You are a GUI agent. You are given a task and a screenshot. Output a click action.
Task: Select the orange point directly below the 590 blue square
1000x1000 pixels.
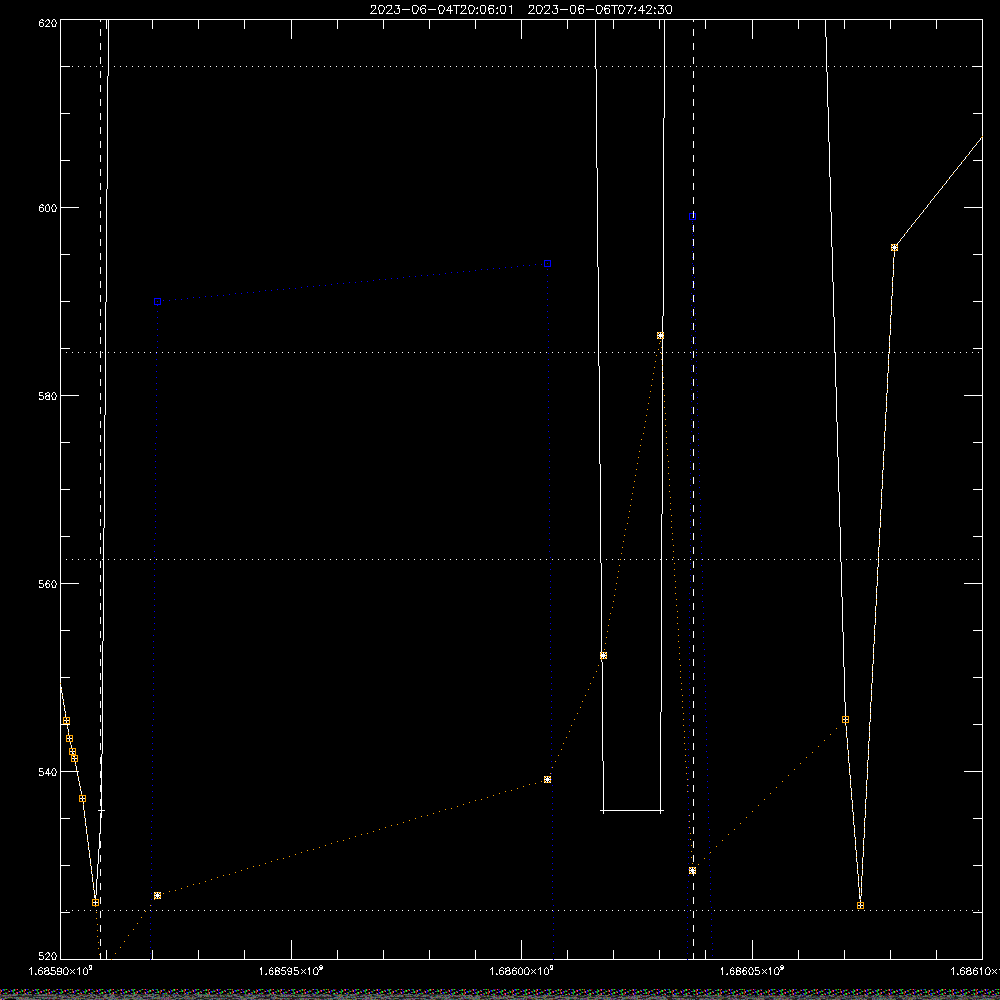(x=158, y=895)
